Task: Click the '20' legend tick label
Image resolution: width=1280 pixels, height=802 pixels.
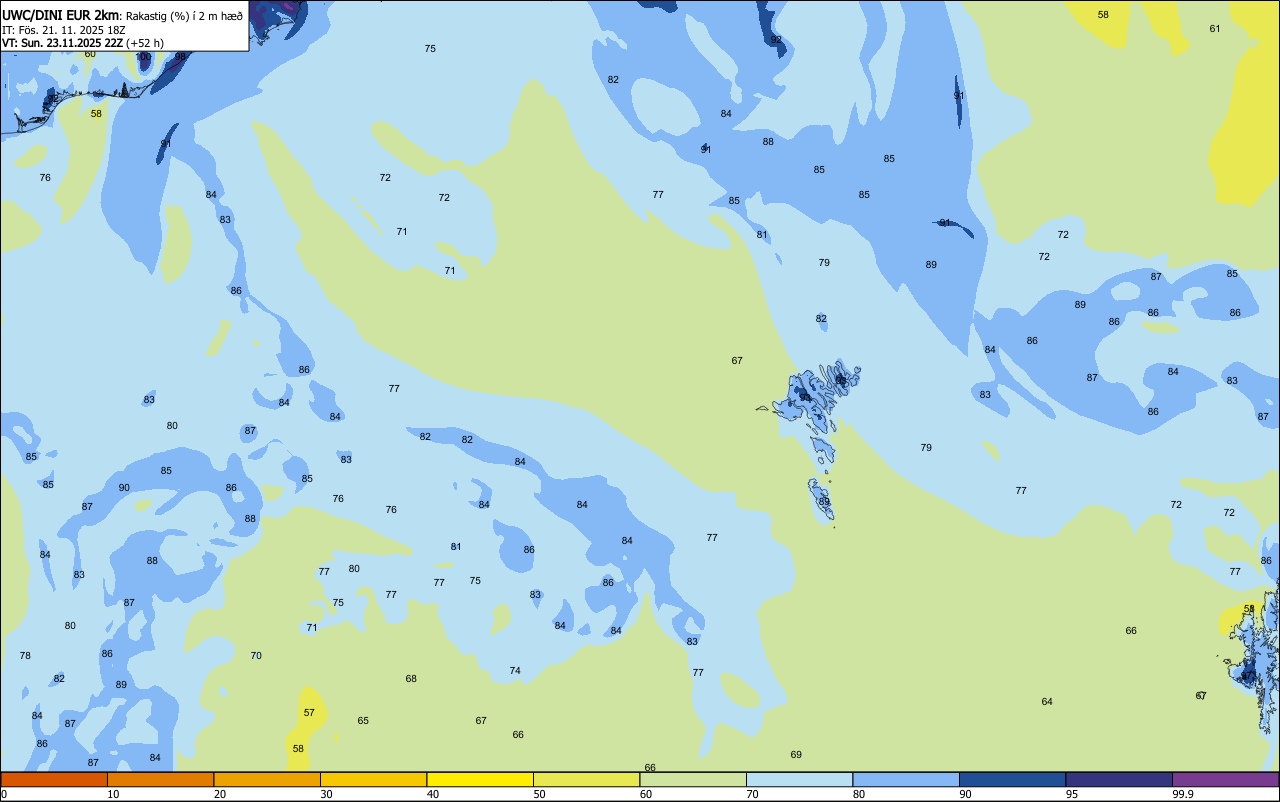Action: (x=220, y=794)
